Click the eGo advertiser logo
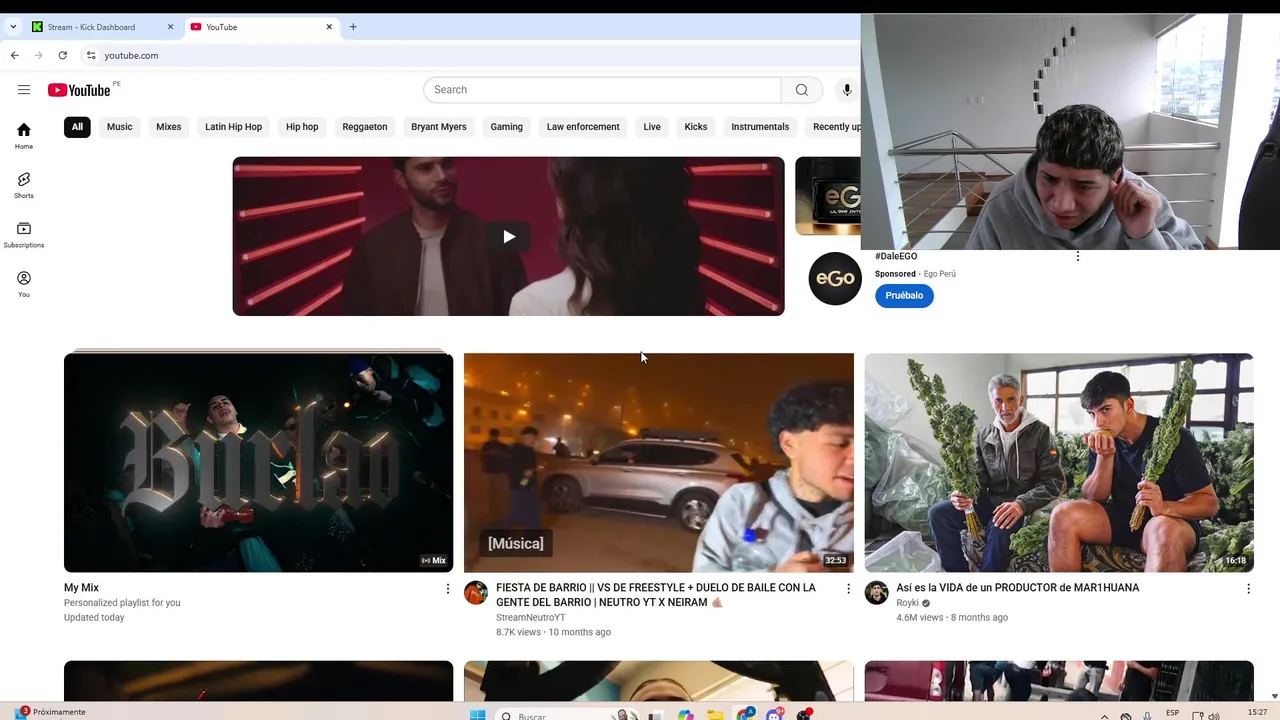The width and height of the screenshot is (1280, 720). pyautogui.click(x=835, y=278)
